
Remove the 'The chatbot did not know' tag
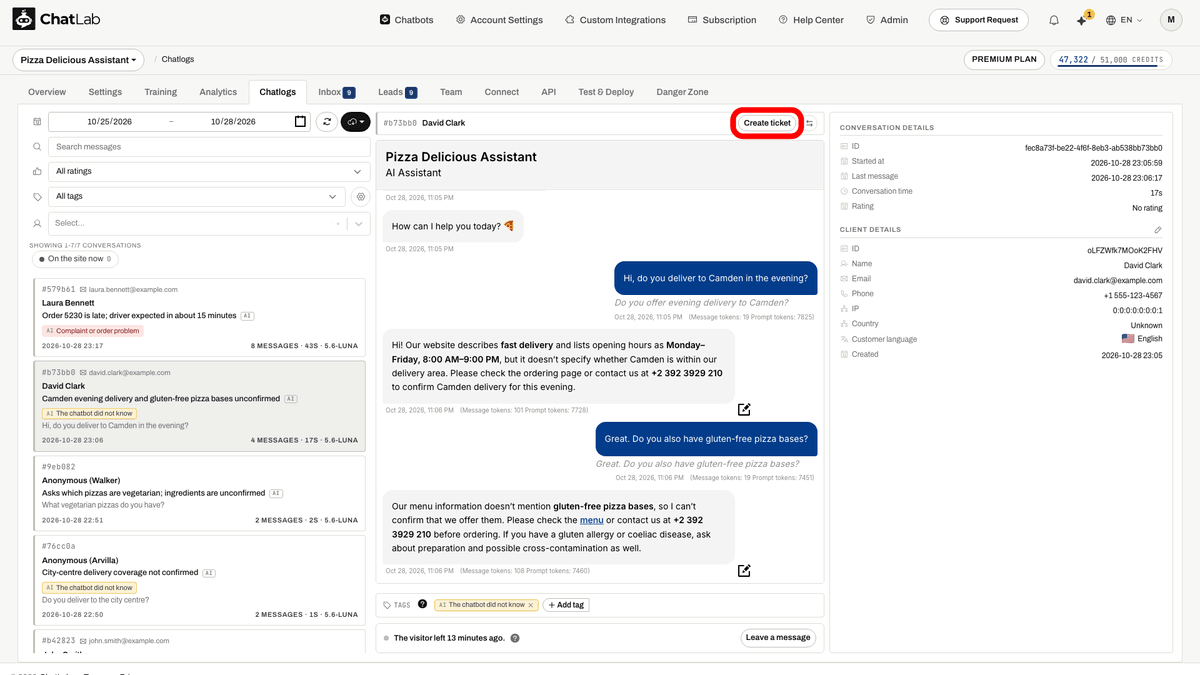pyautogui.click(x=532, y=605)
